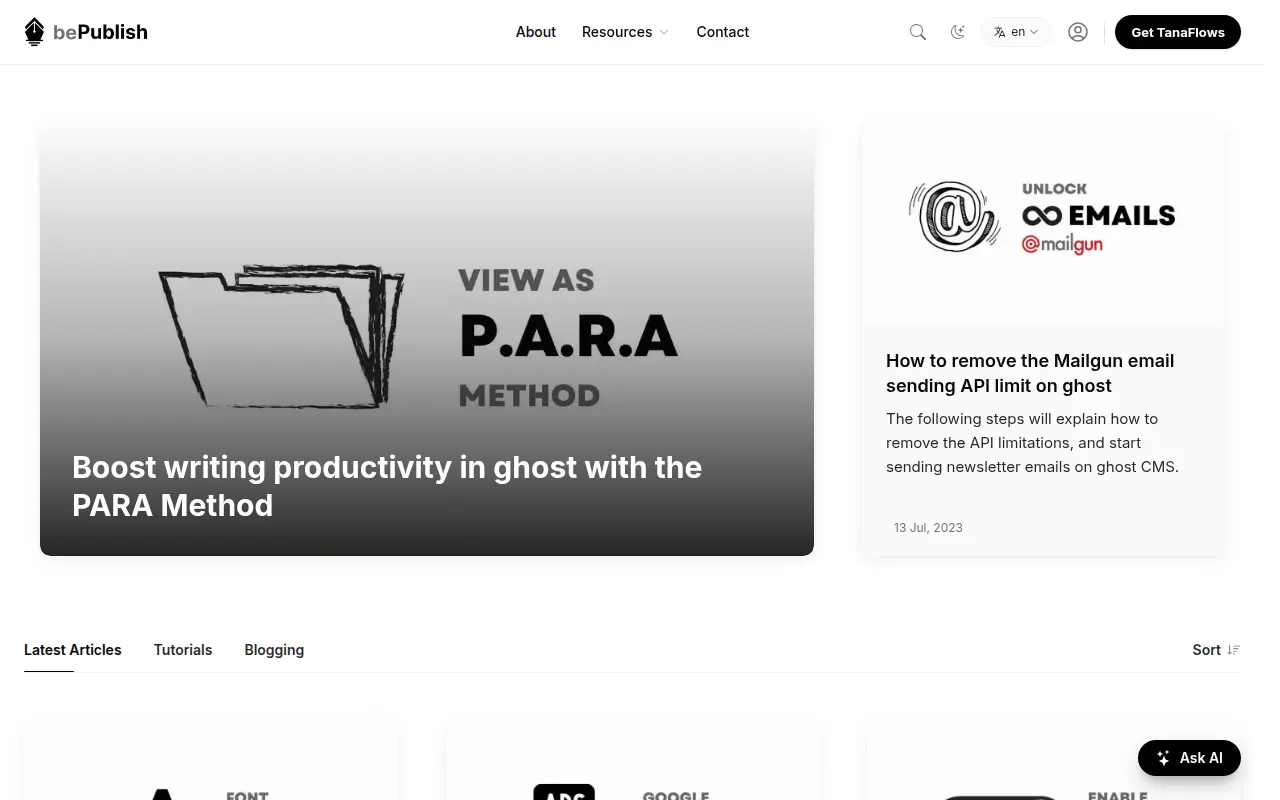Open the Contact menu item
This screenshot has height=800, width=1280.
pyautogui.click(x=723, y=32)
